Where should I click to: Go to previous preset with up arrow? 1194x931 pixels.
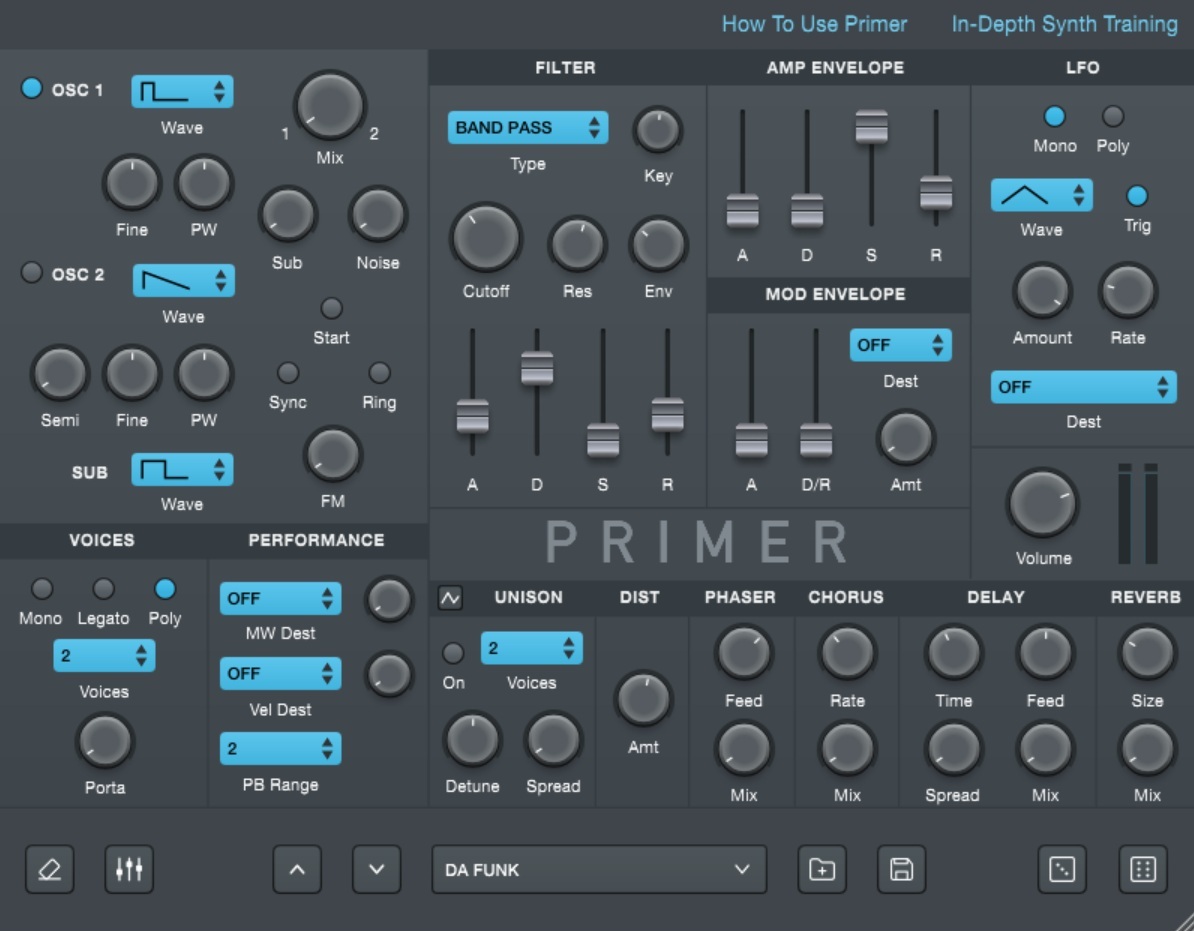point(297,869)
